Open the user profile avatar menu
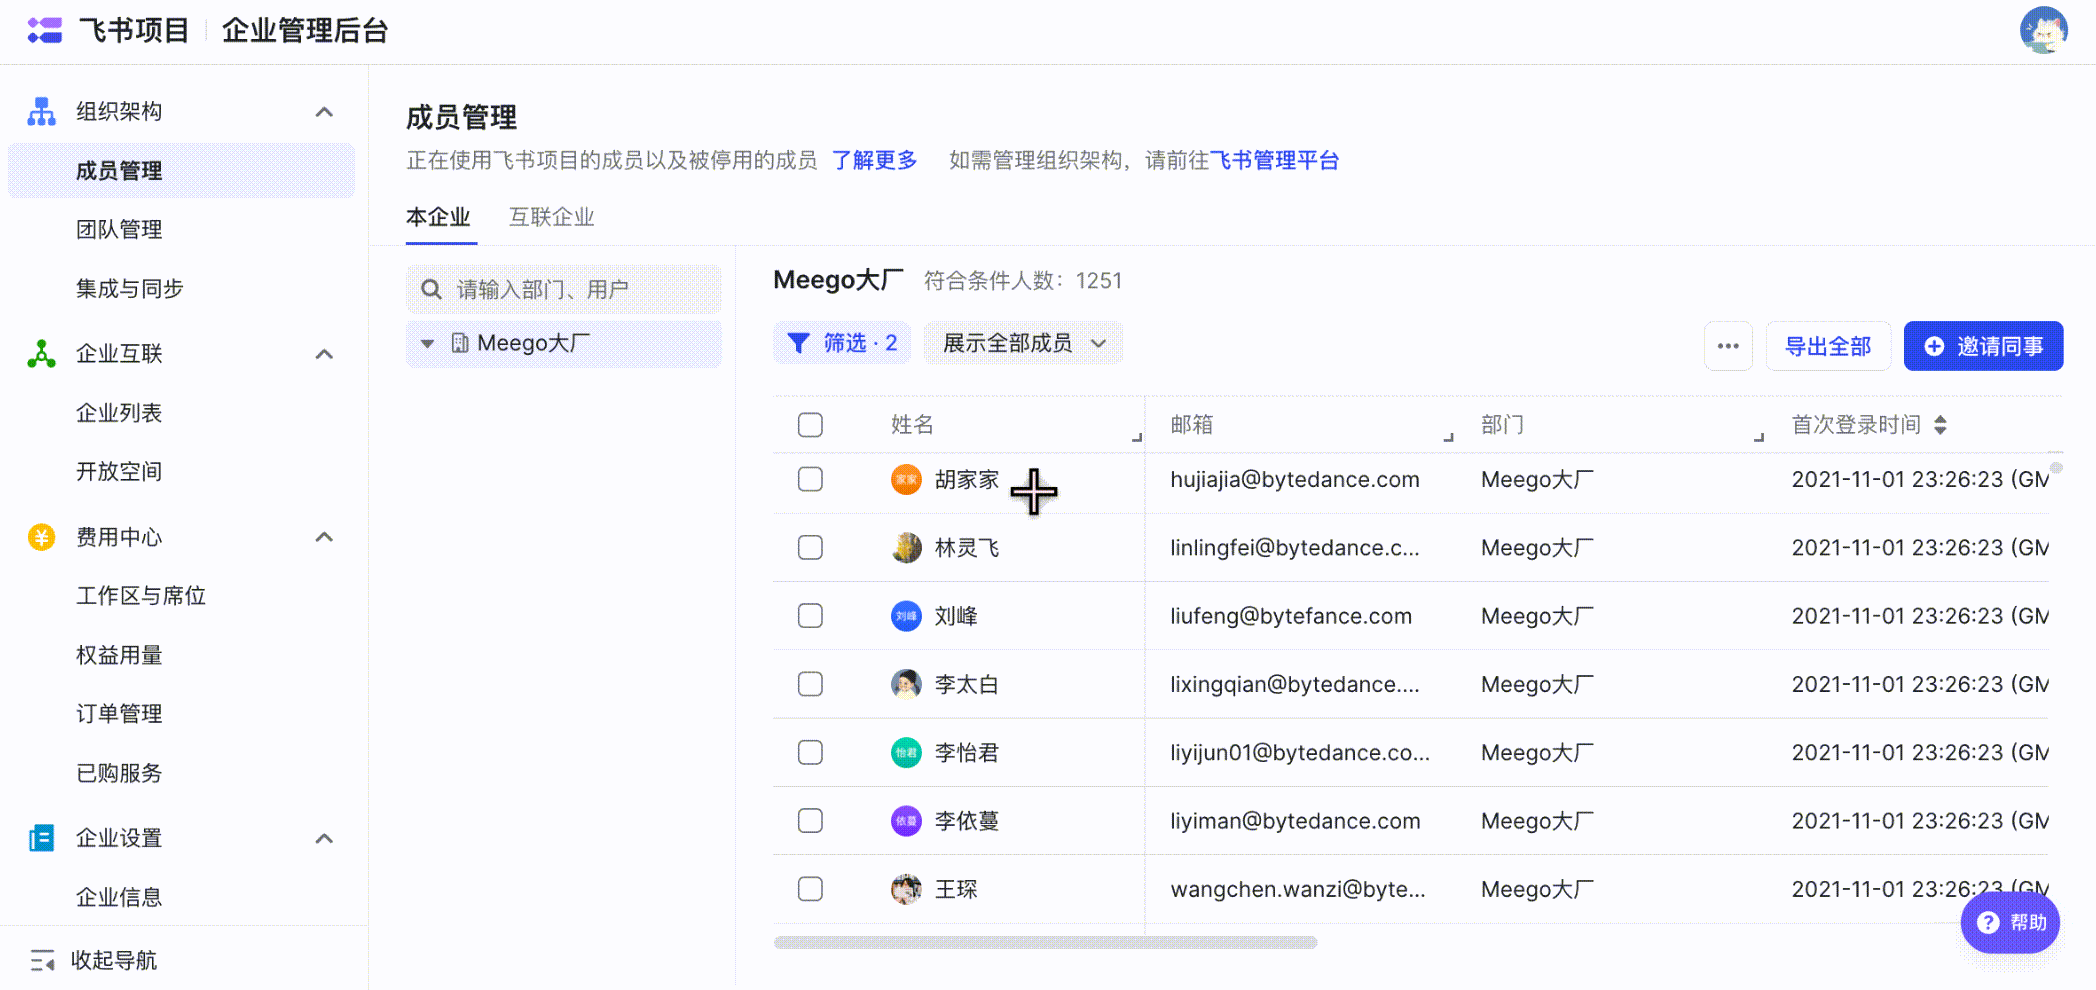Screen dimensions: 2096x990 [2044, 30]
